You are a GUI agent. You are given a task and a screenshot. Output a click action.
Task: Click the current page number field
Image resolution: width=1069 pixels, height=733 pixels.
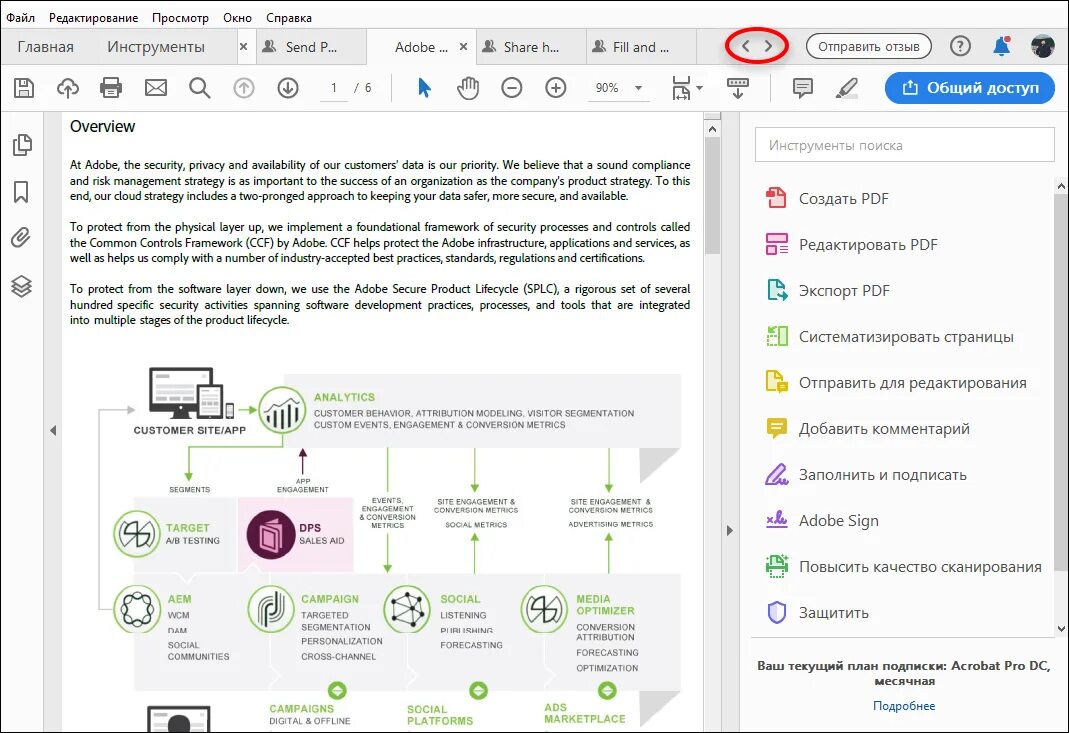click(x=333, y=87)
